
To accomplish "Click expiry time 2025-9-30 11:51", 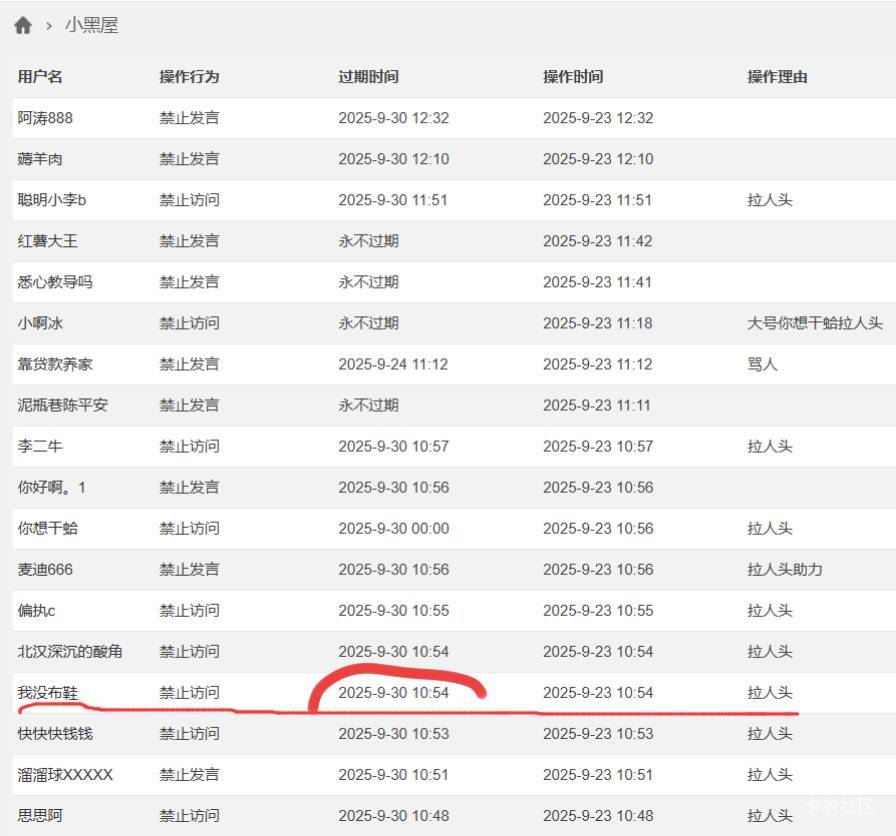I will click(x=393, y=200).
